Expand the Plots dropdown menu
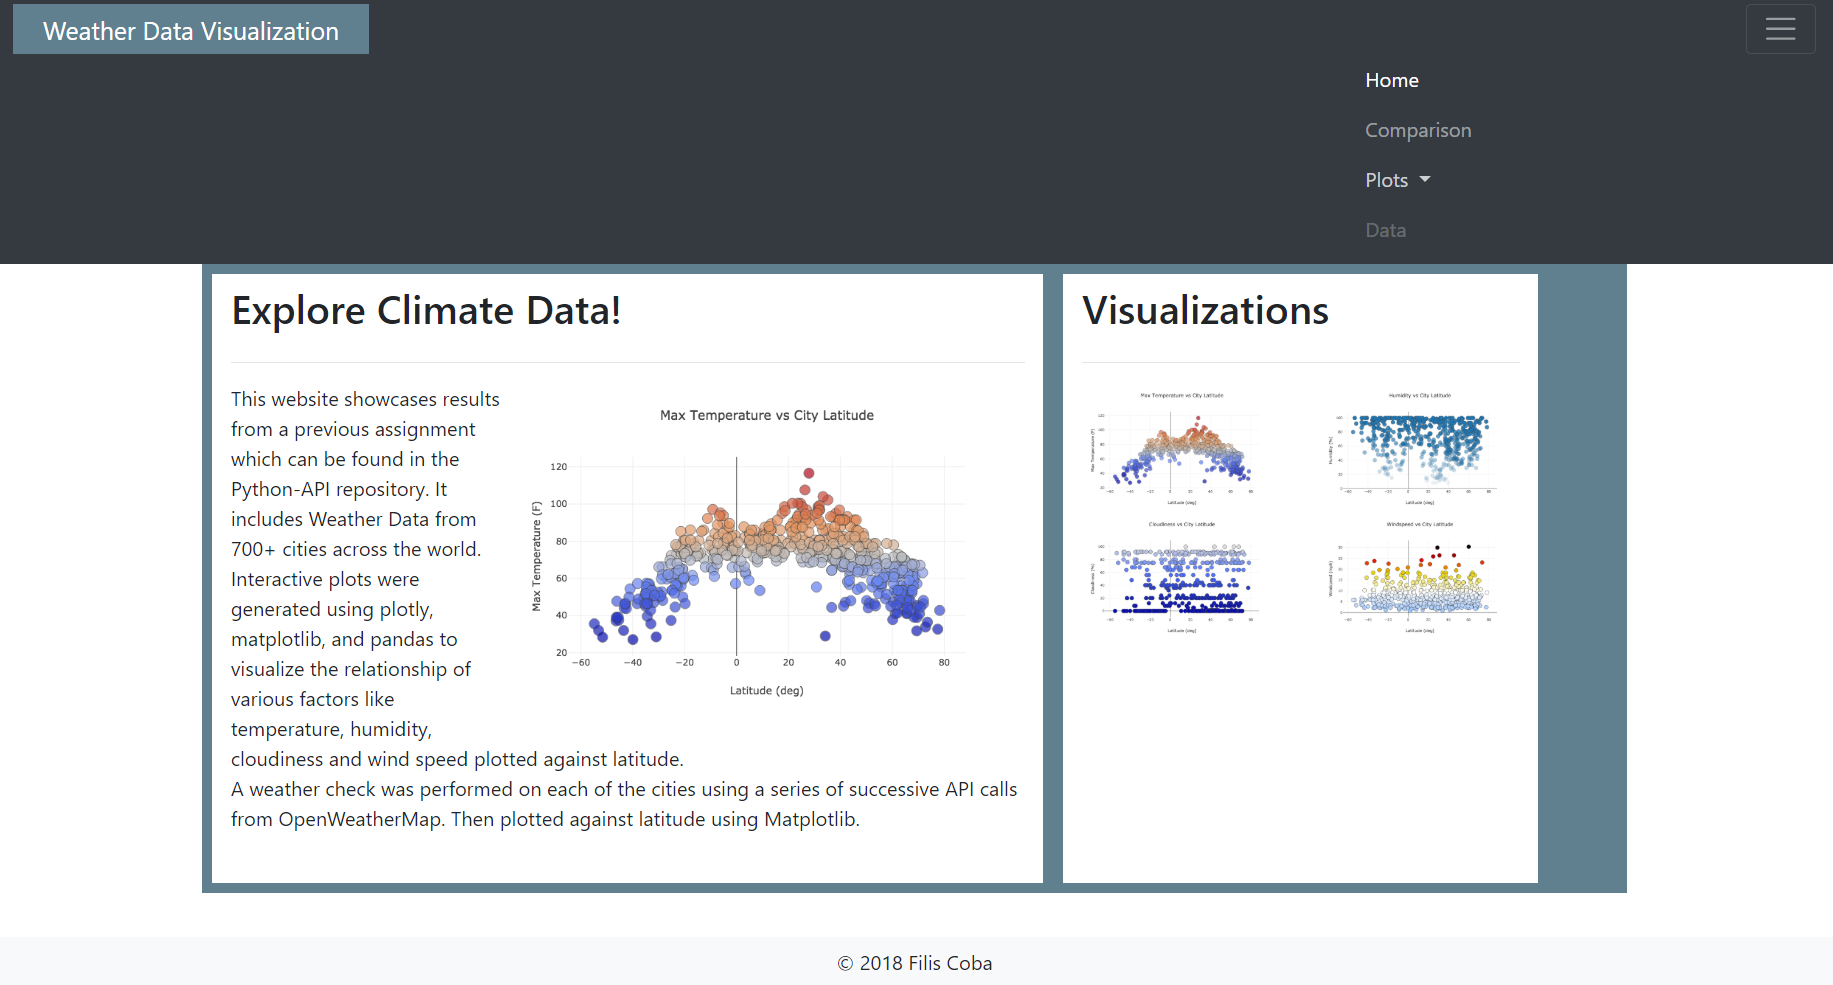This screenshot has height=985, width=1833. click(x=1398, y=180)
